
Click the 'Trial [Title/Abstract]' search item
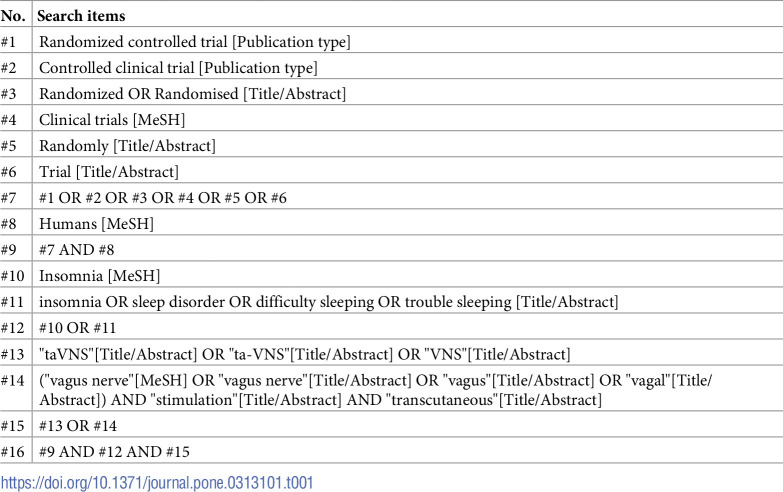pos(109,172)
